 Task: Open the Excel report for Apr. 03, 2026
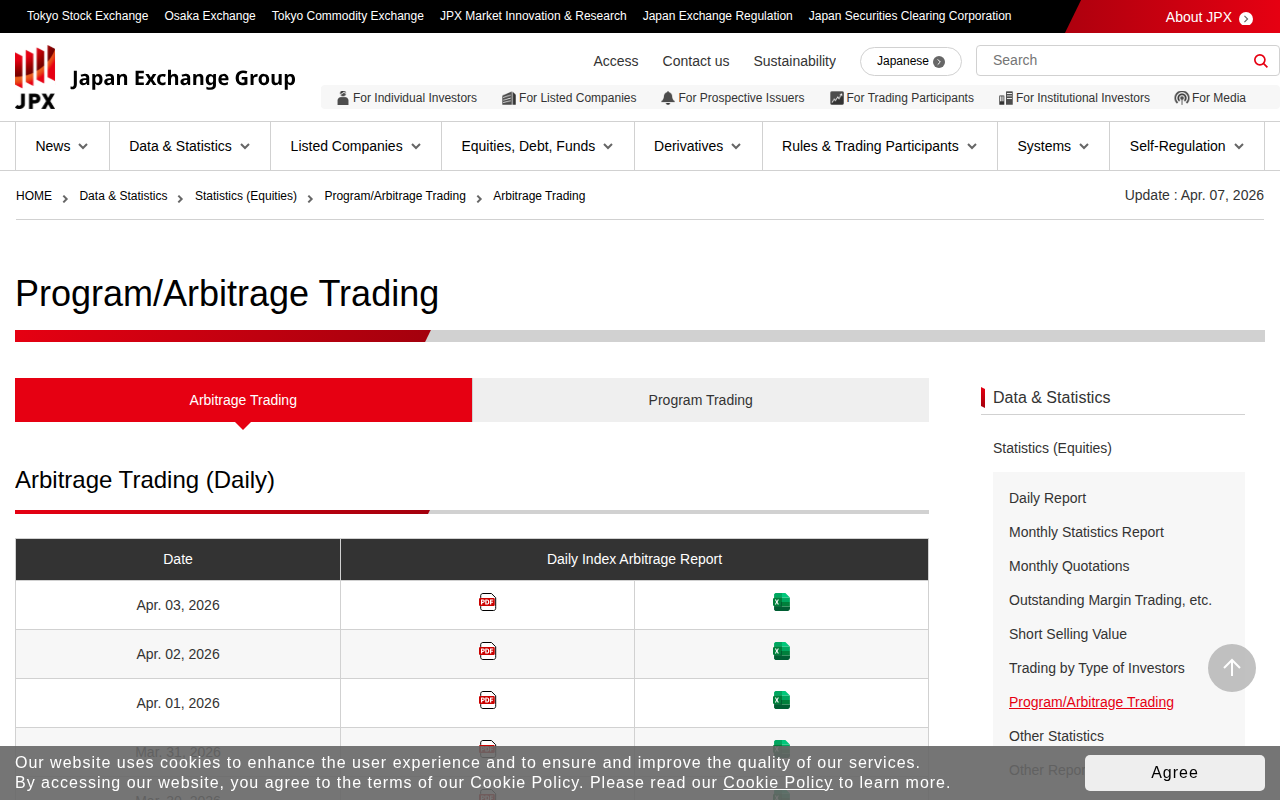pos(781,602)
